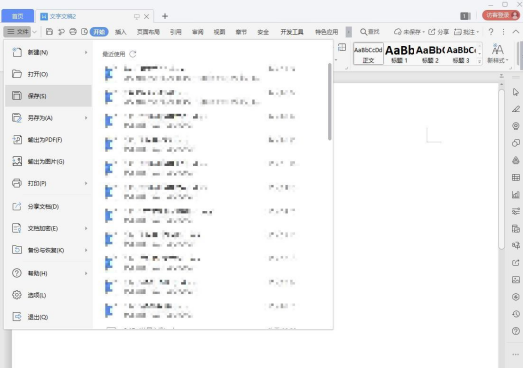
Task: Click the help question mark icon
Action: tap(491, 32)
